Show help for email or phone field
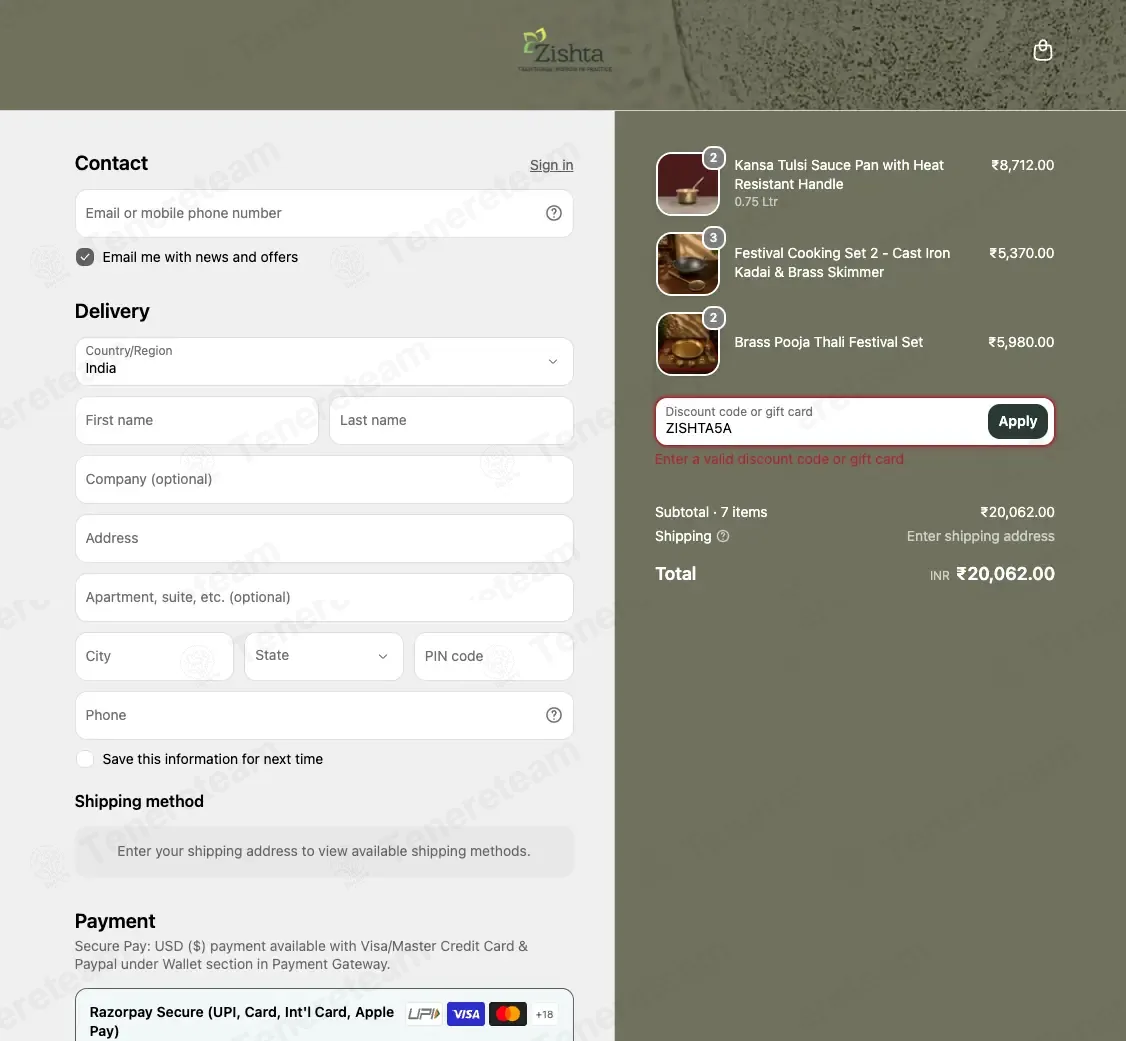 pos(554,213)
